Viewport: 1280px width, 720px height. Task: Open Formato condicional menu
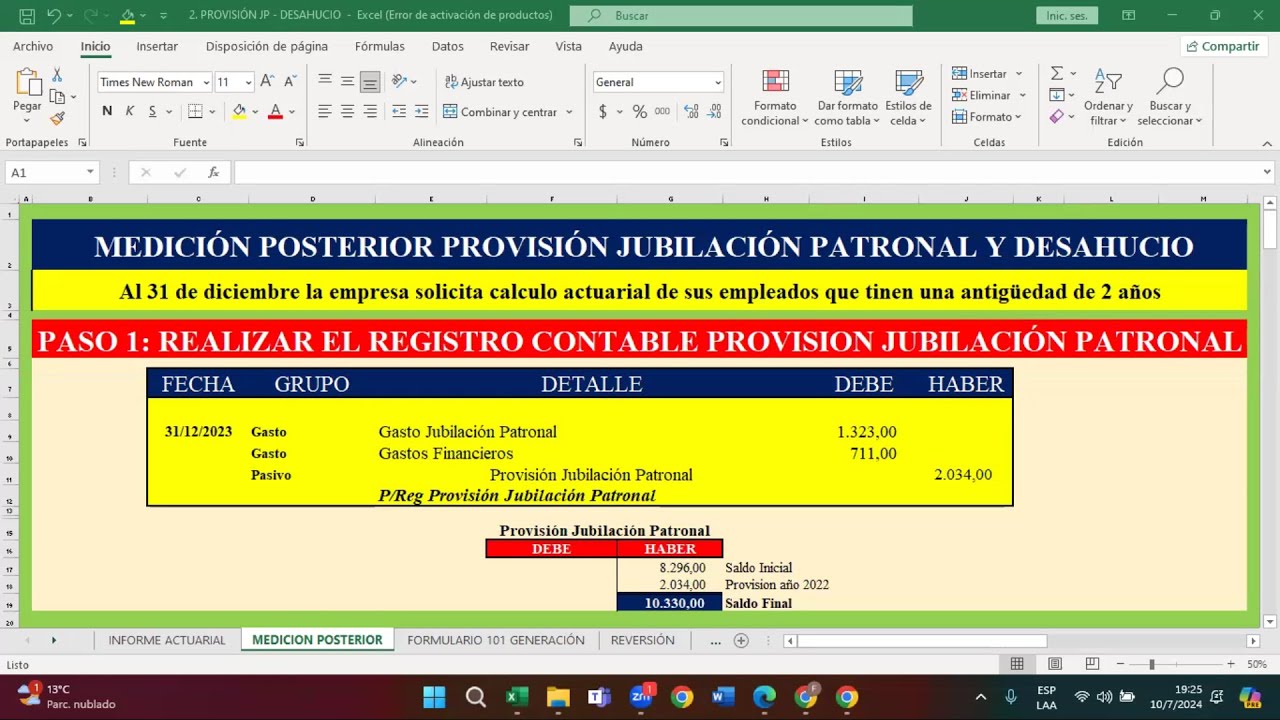point(775,98)
